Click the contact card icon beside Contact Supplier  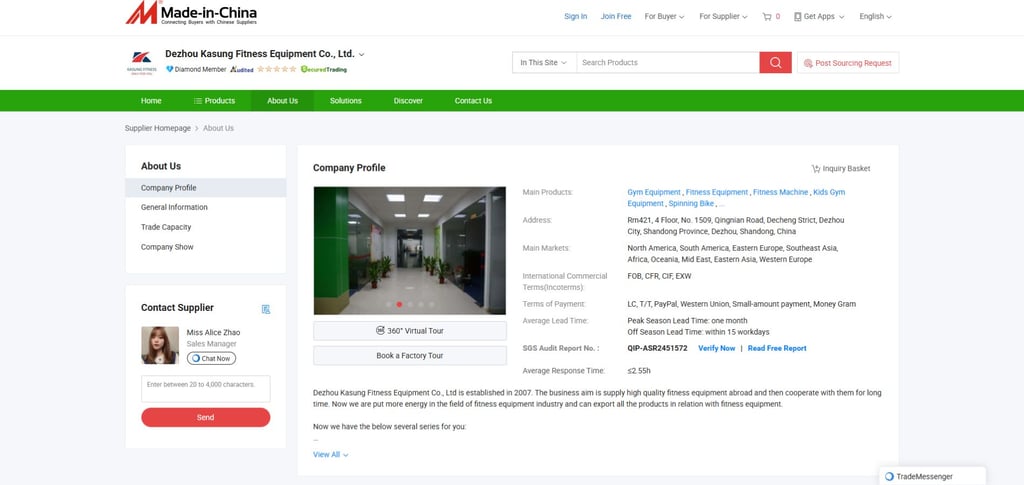coord(266,309)
